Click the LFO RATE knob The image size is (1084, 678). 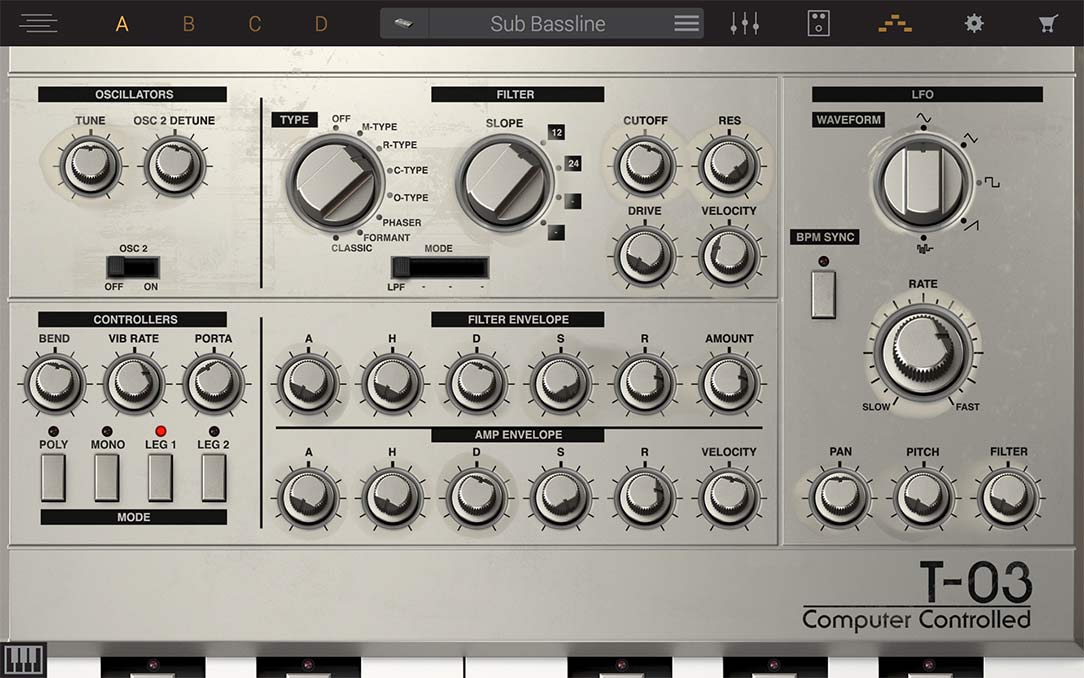click(x=922, y=350)
